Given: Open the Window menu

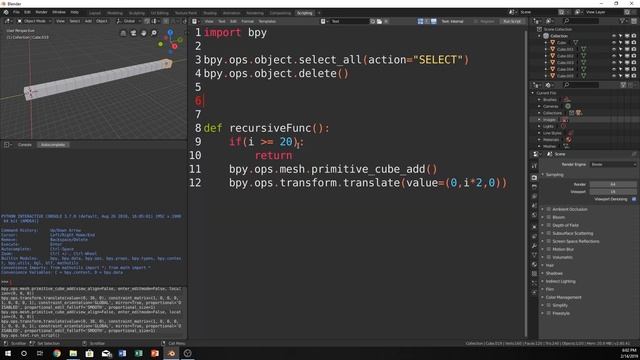Looking at the screenshot, I should [59, 12].
